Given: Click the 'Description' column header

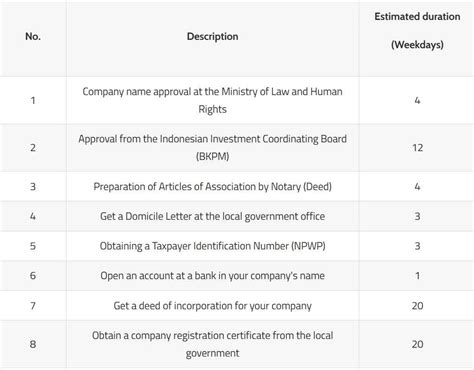Looking at the screenshot, I should [213, 36].
